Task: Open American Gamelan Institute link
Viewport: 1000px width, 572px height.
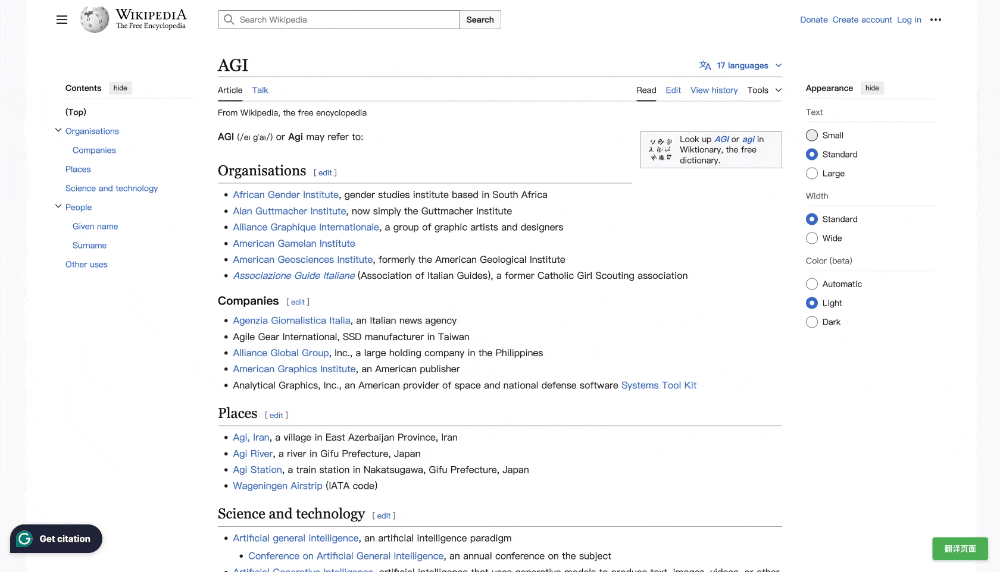Action: [294, 244]
